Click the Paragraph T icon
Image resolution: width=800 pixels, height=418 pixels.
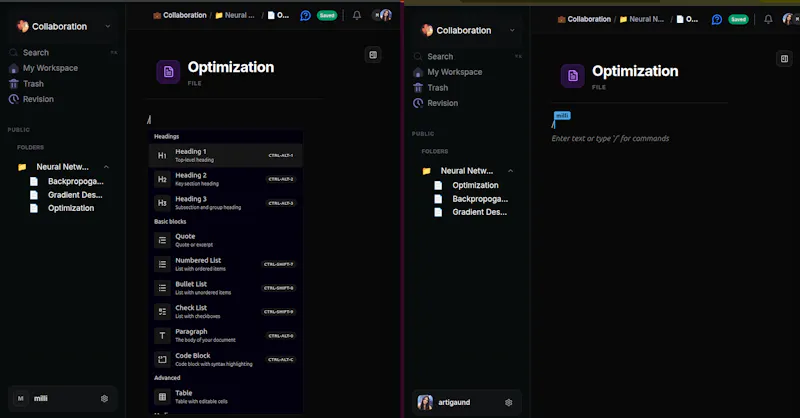point(162,335)
